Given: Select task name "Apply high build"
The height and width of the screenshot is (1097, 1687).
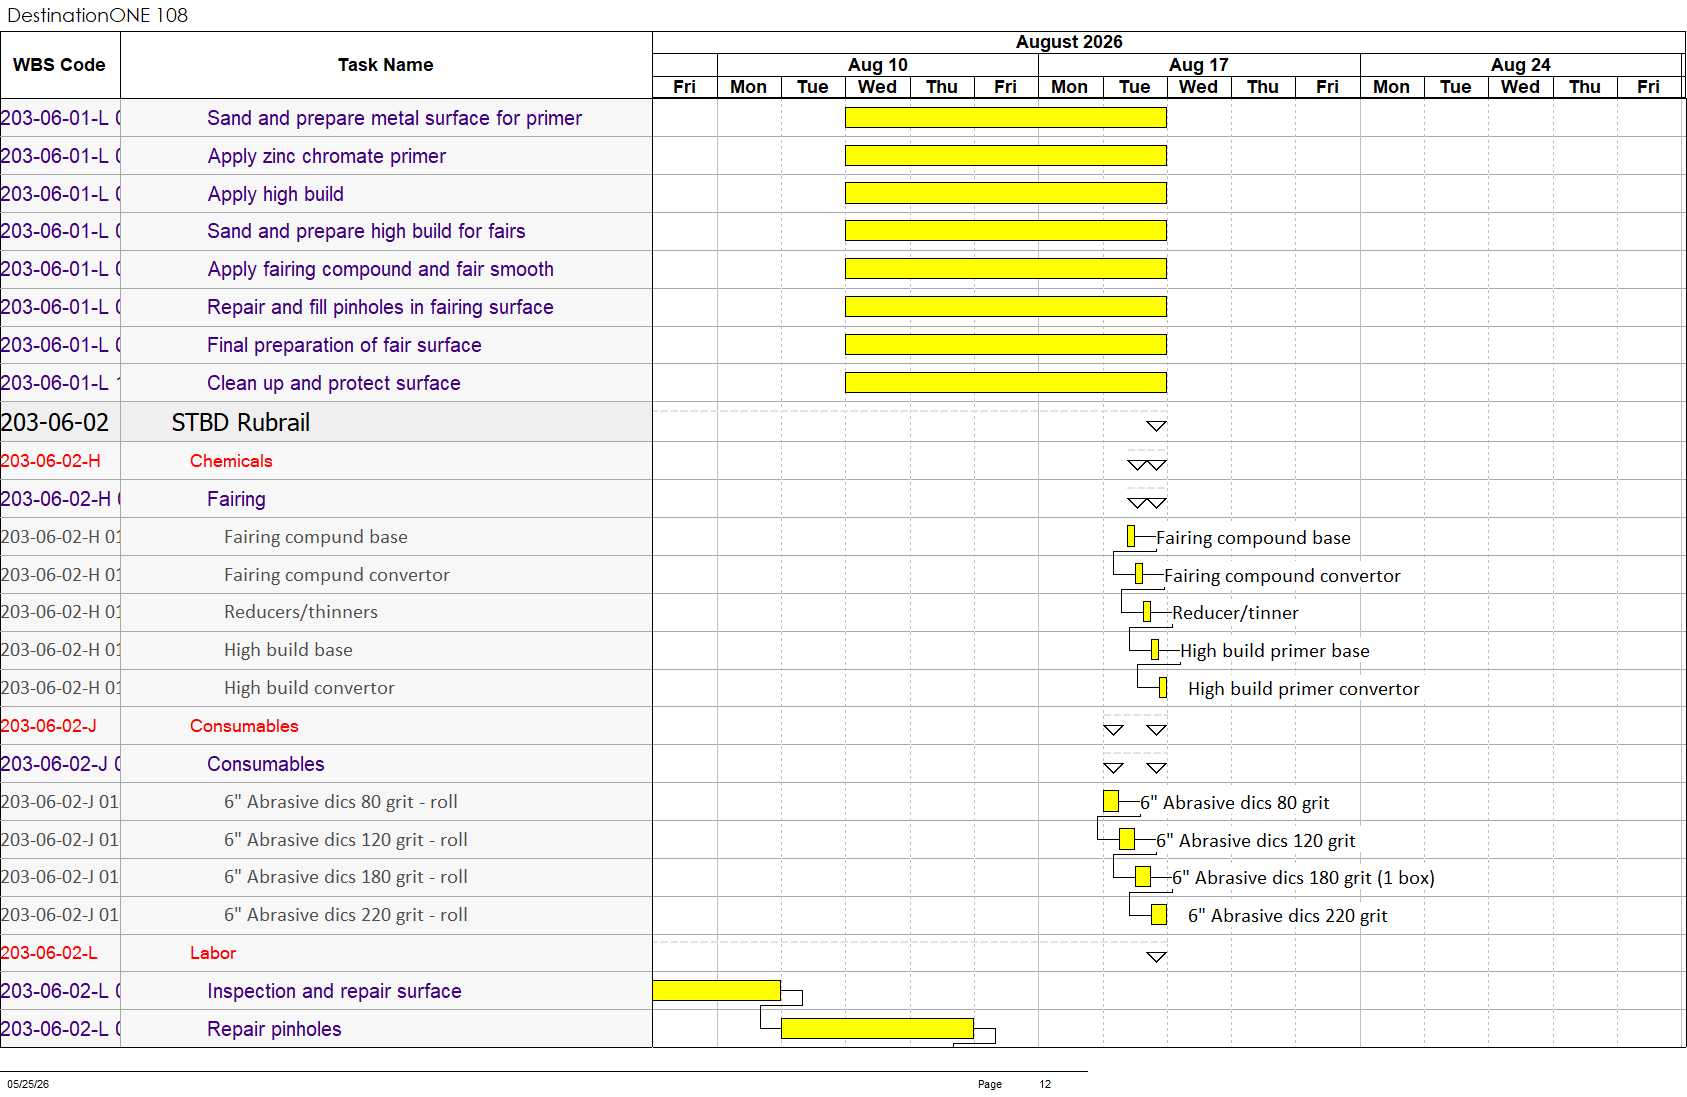Looking at the screenshot, I should pos(275,194).
